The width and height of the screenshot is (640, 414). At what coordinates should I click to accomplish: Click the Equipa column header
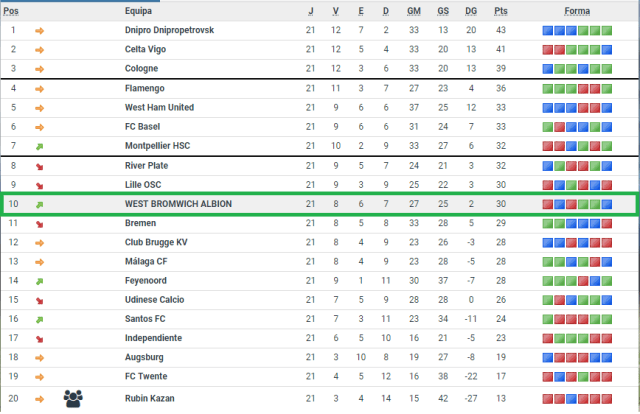pos(138,11)
